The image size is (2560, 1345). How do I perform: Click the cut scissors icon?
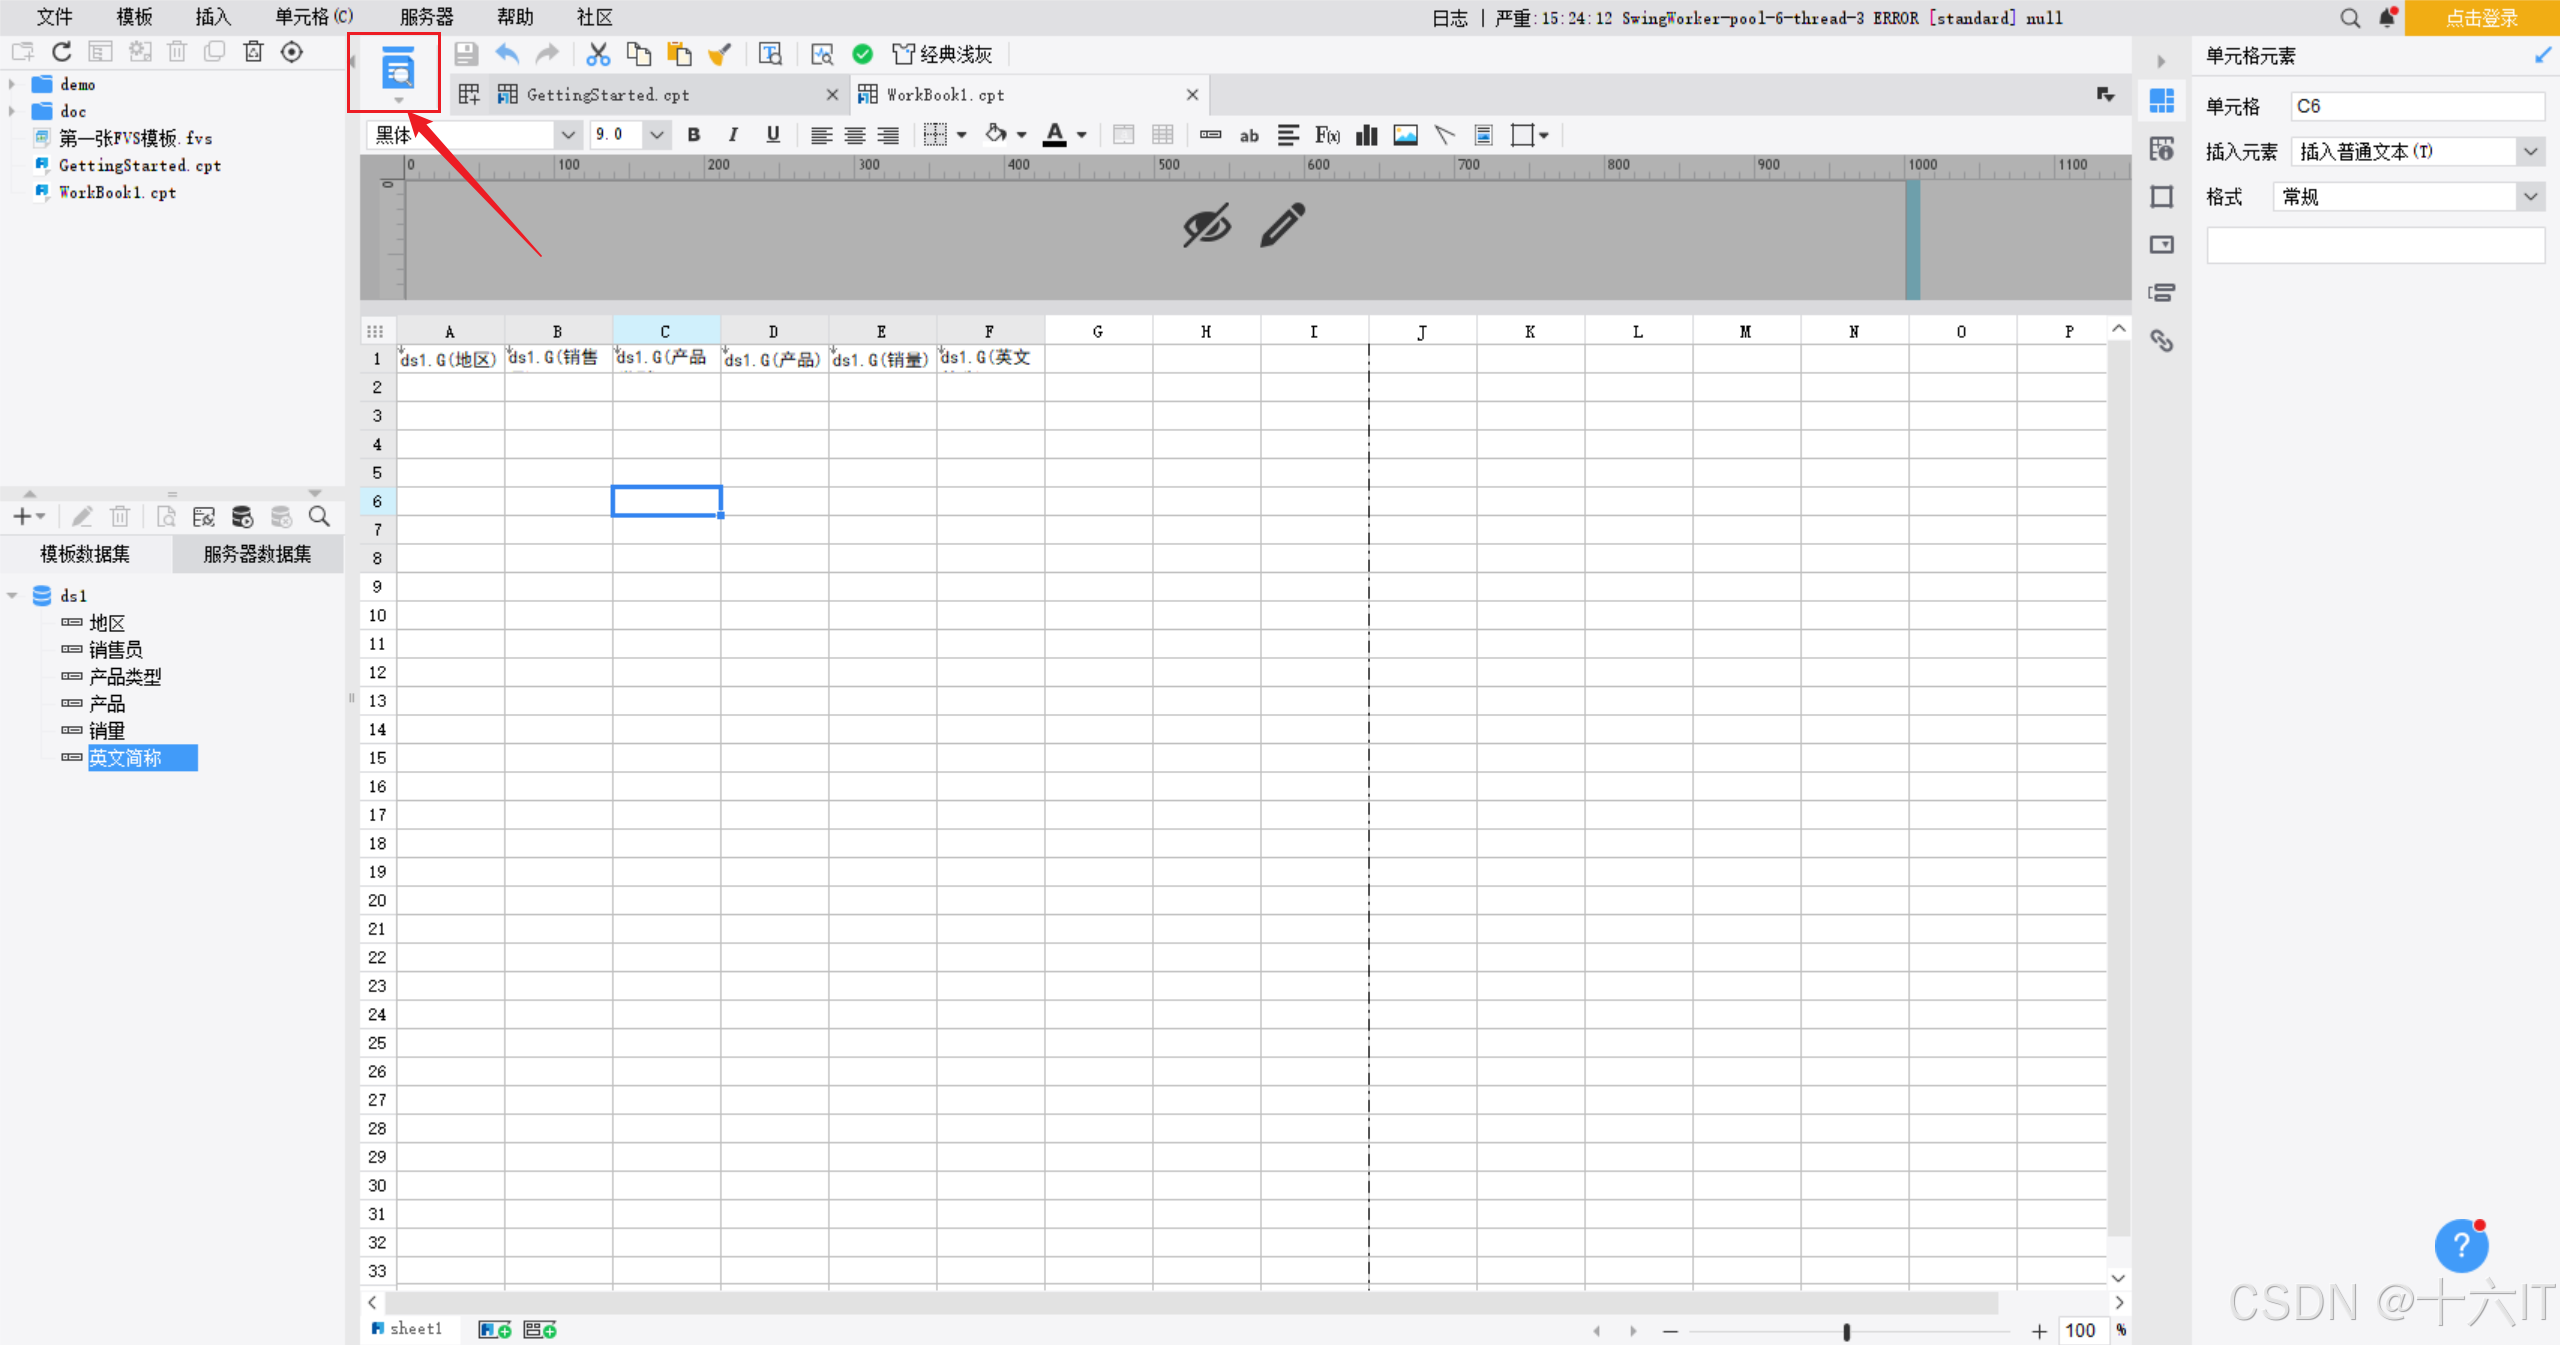(598, 54)
